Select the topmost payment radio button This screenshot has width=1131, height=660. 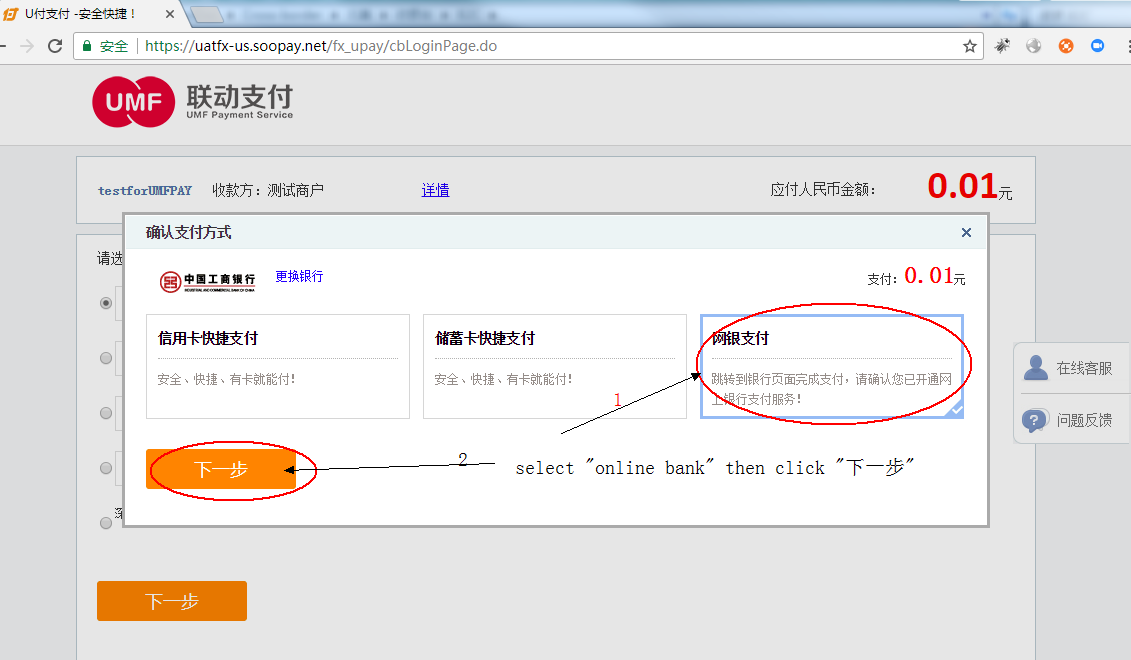pos(106,302)
